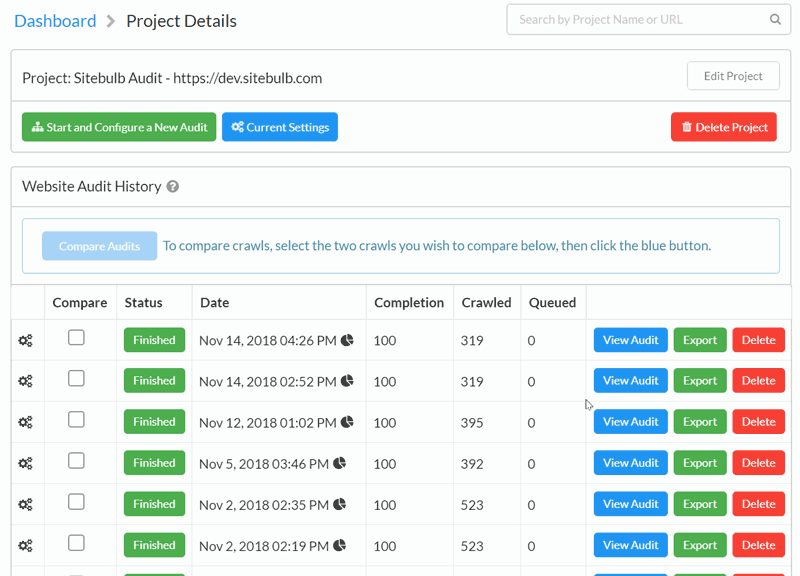The image size is (800, 576).
Task: Tick compare checkbox for Nov 14 02:52 PM audit
Action: (76, 379)
